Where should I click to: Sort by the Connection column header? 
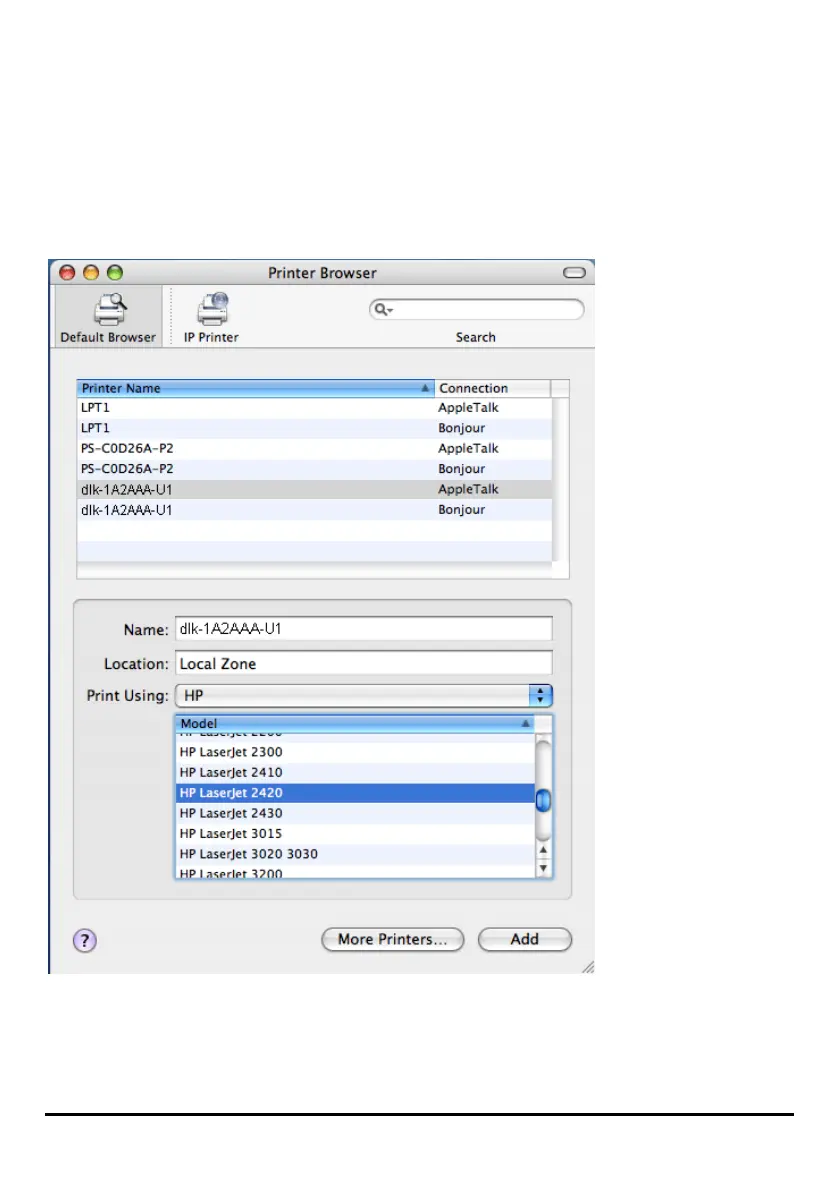[492, 388]
